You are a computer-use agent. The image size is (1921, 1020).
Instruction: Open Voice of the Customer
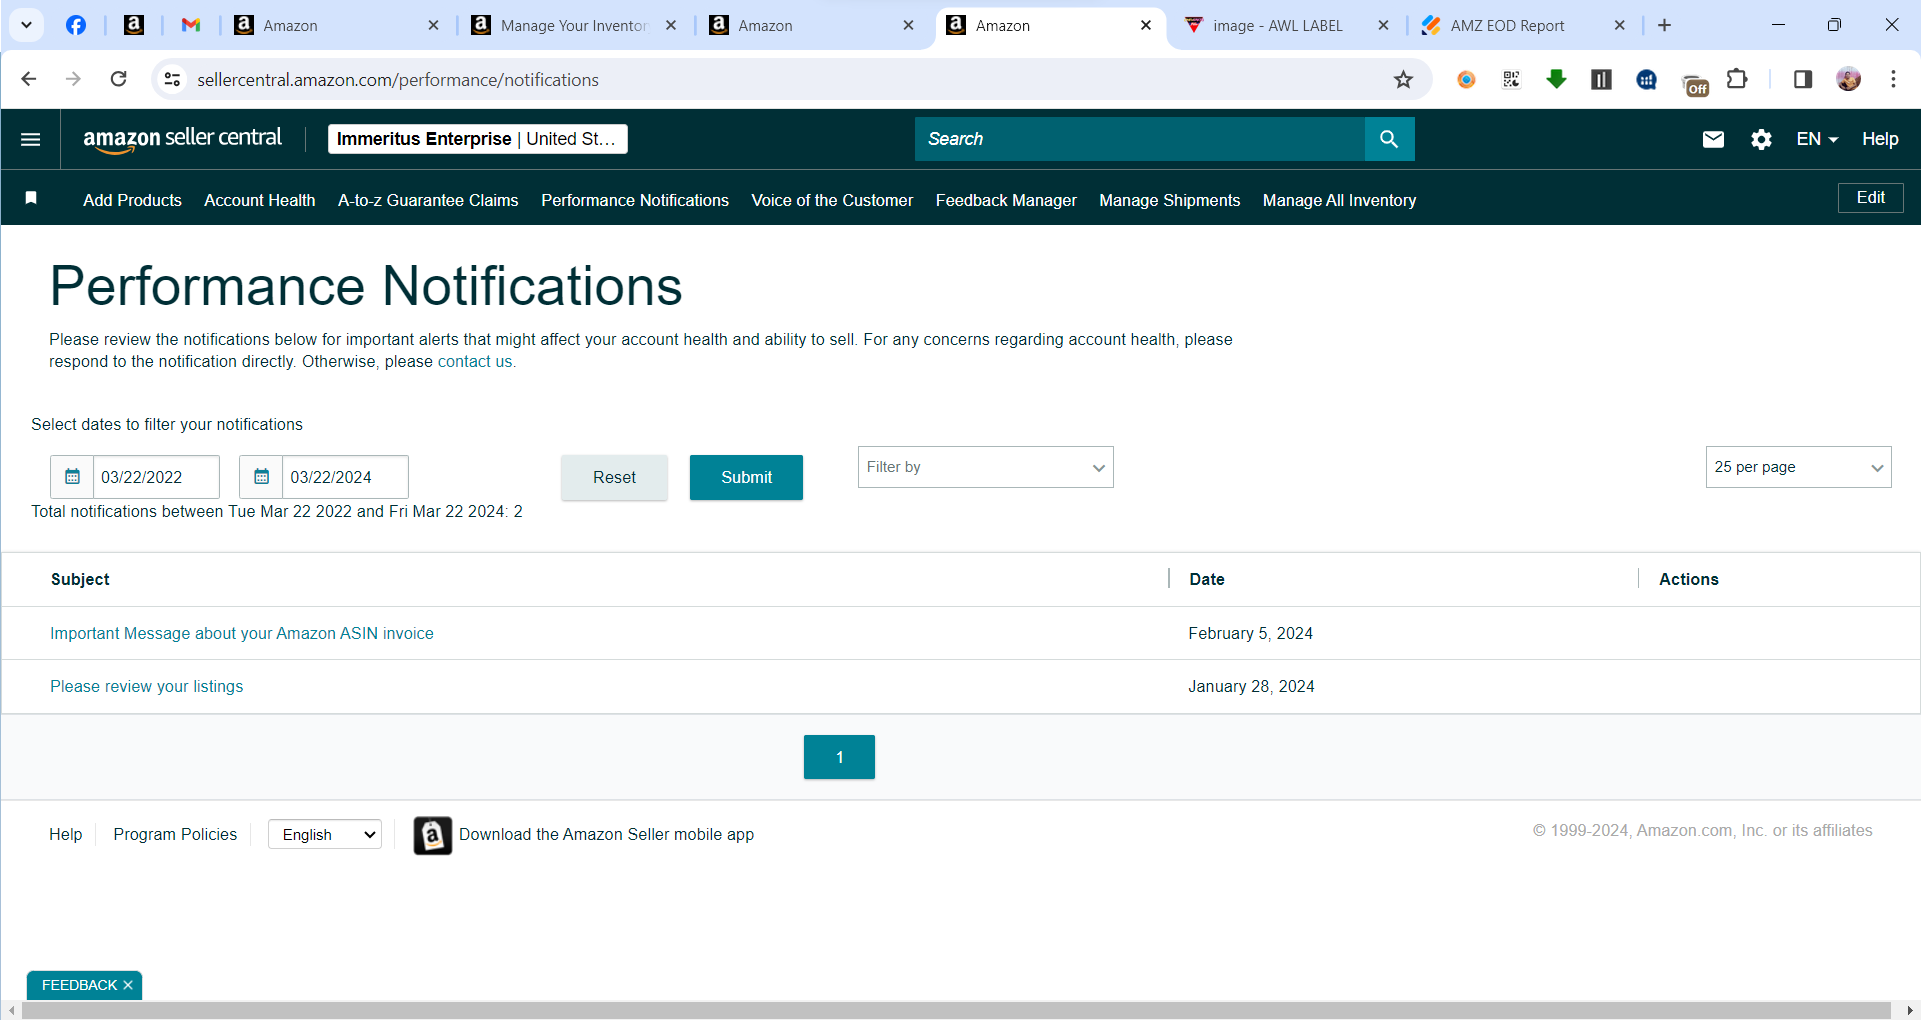[832, 200]
